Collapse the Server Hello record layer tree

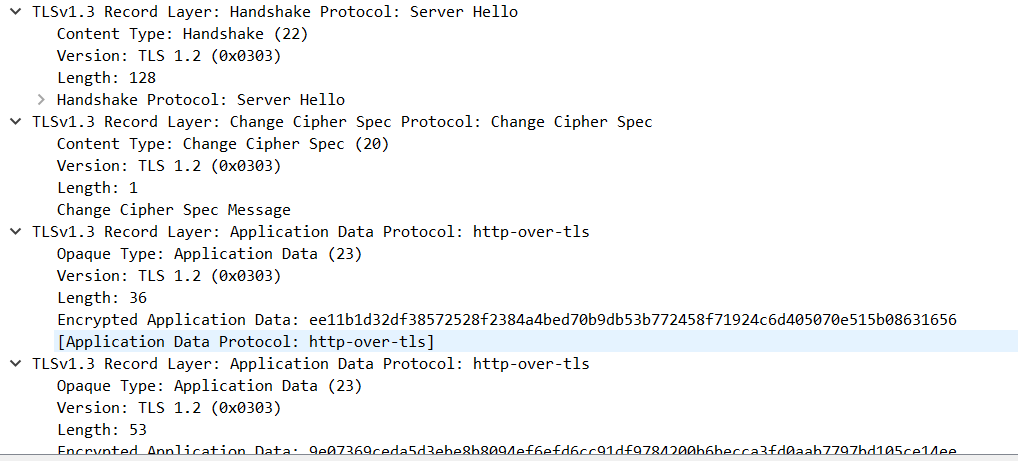[14, 12]
